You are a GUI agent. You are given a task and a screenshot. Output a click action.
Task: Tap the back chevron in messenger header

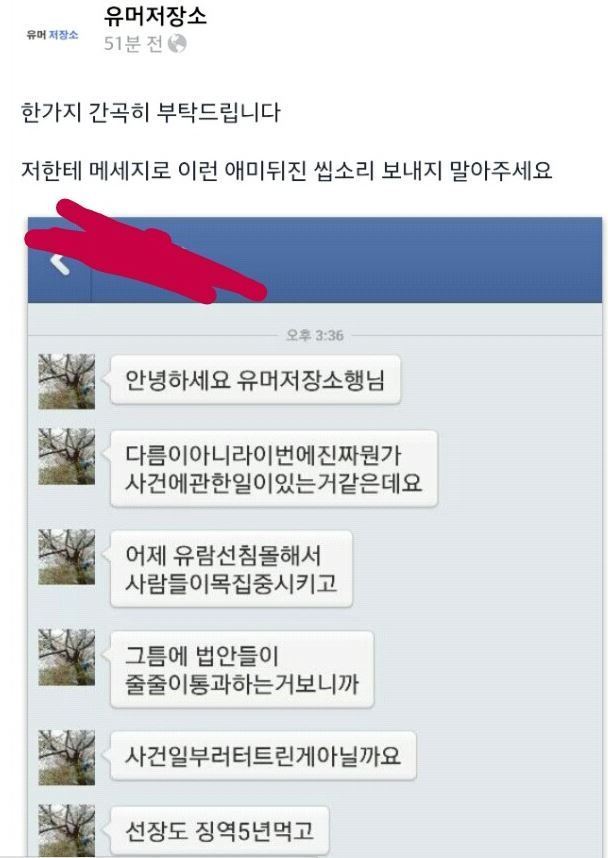click(59, 262)
